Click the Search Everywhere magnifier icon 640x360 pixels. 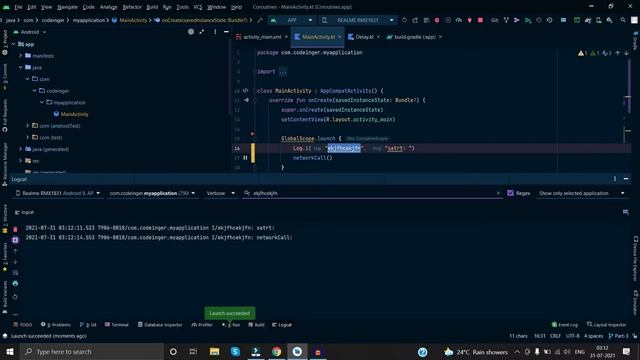pos(623,20)
